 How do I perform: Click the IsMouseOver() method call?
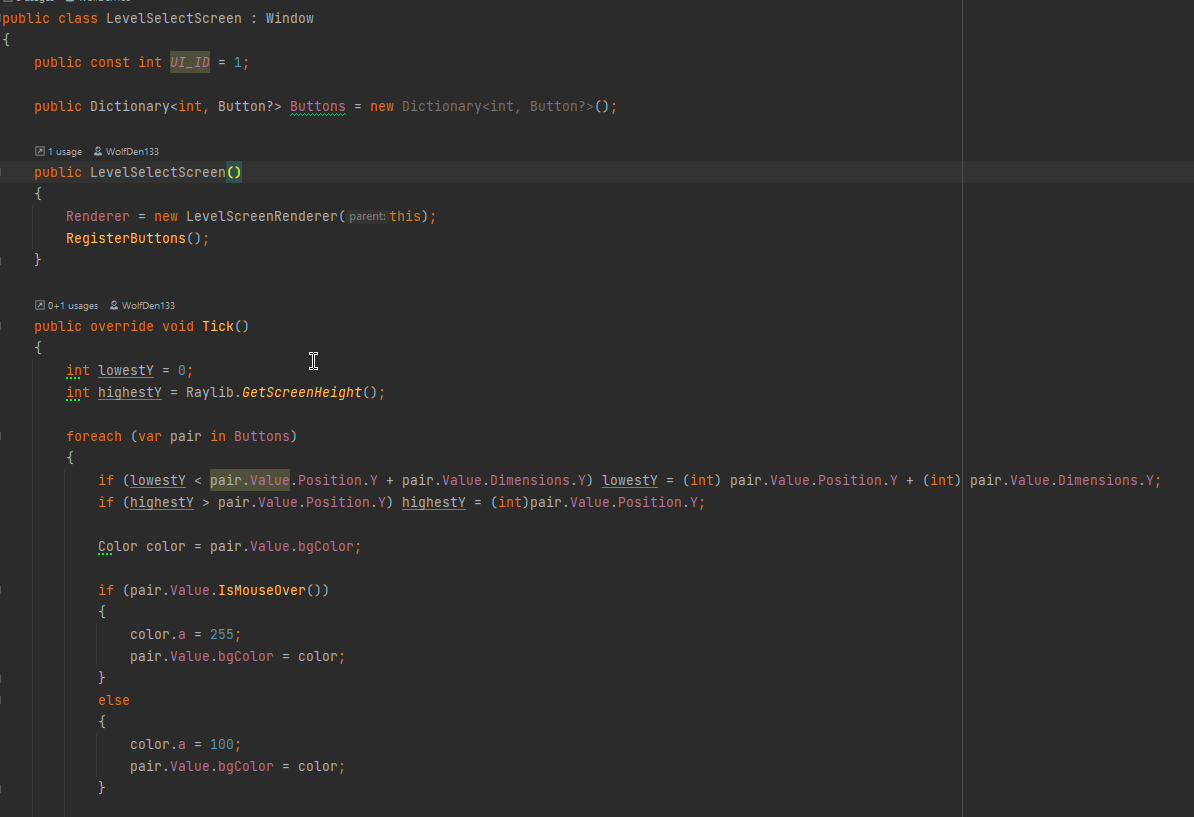click(x=262, y=590)
